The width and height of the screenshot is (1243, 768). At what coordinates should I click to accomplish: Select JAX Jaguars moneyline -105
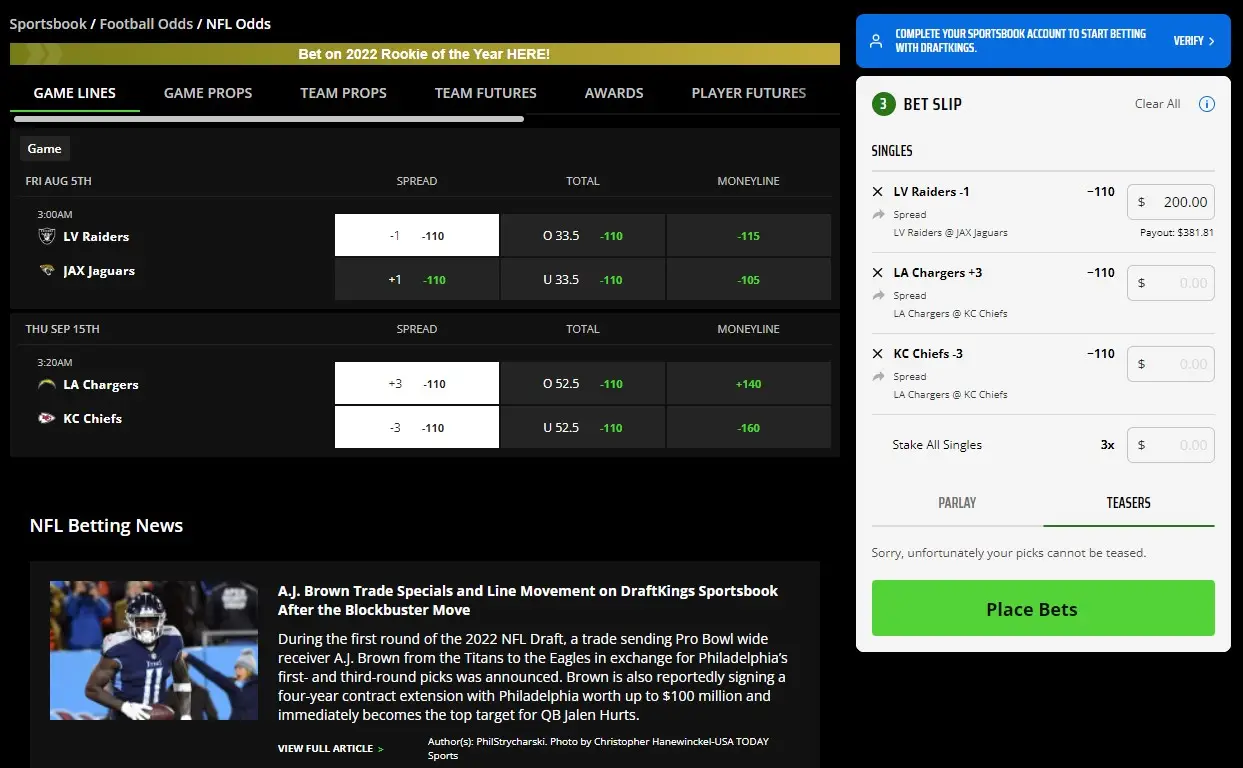tap(749, 280)
